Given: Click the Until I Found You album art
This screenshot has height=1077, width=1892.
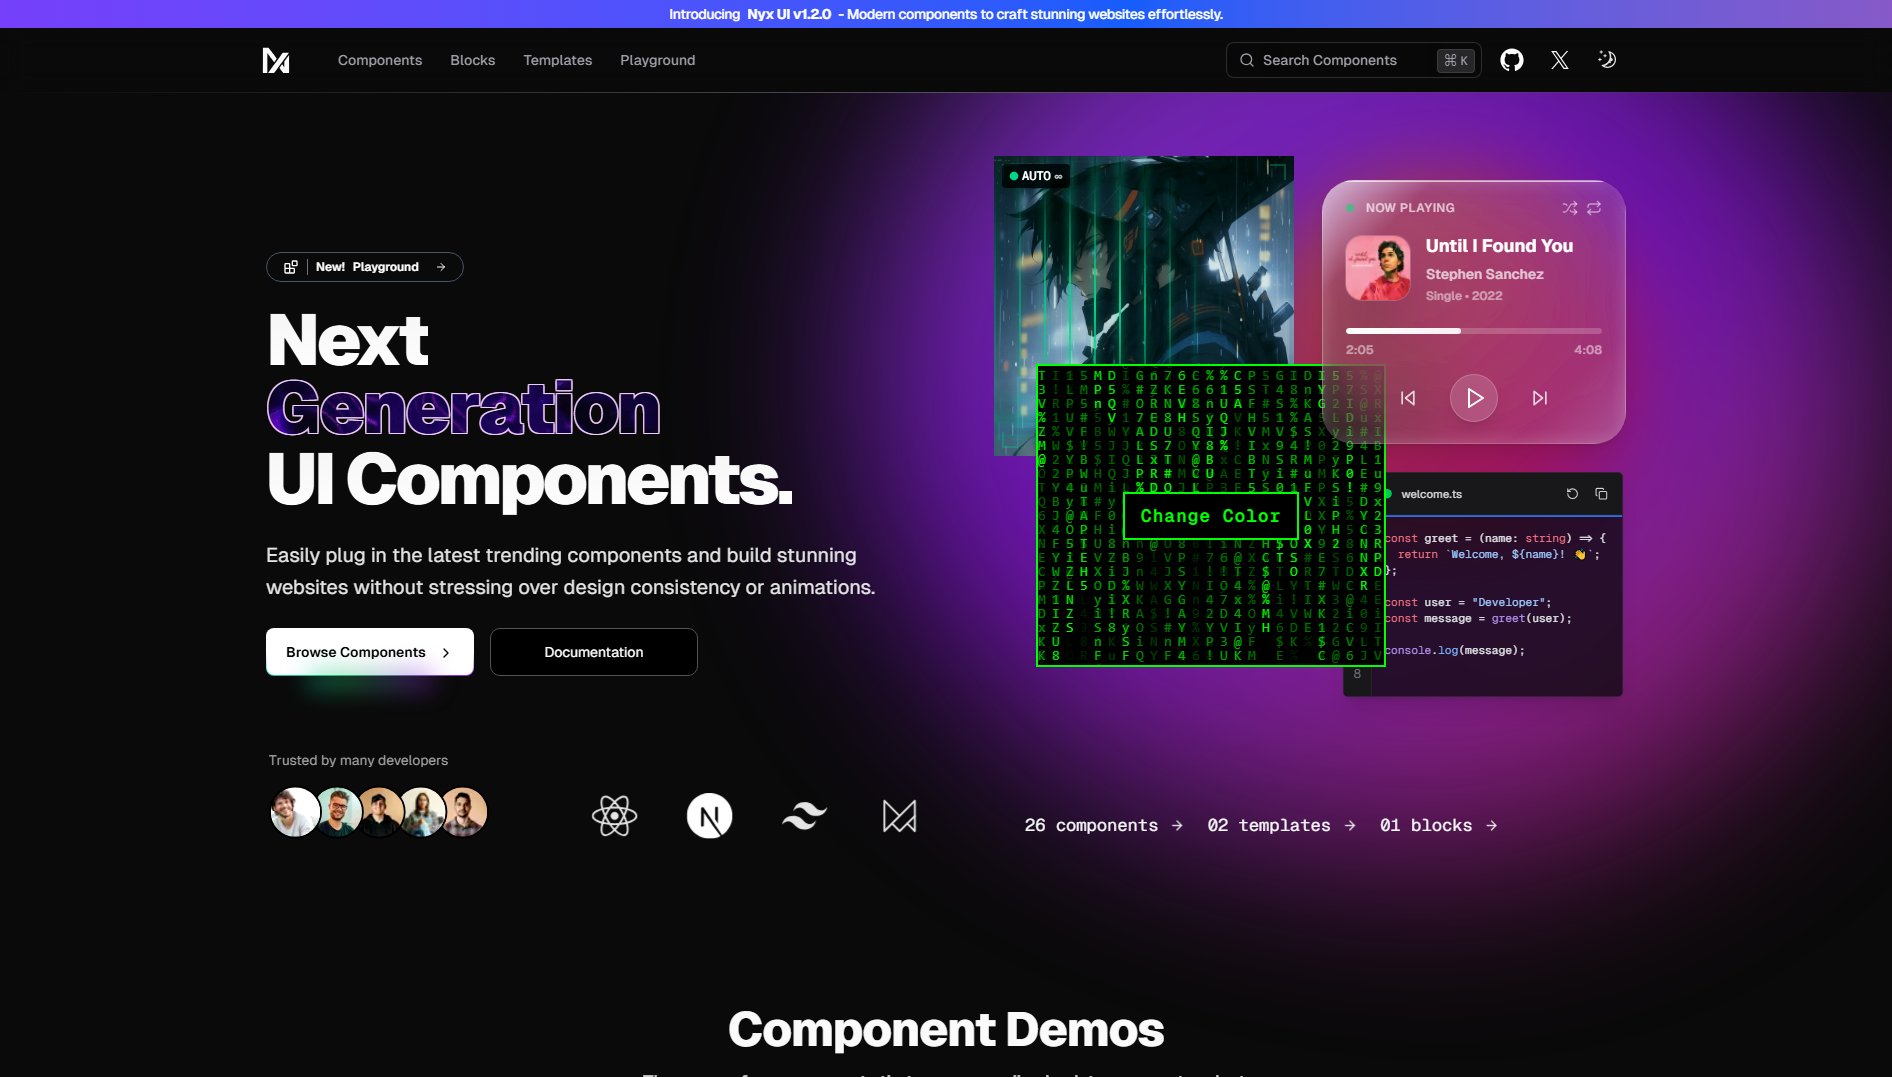Looking at the screenshot, I should tap(1378, 268).
